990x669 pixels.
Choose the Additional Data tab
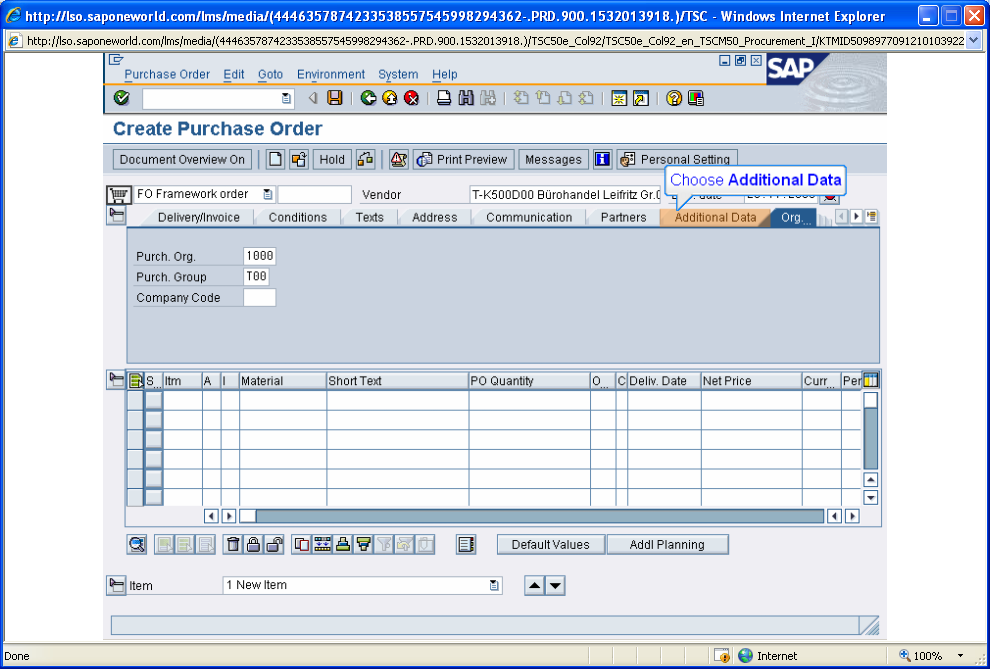[x=715, y=217]
